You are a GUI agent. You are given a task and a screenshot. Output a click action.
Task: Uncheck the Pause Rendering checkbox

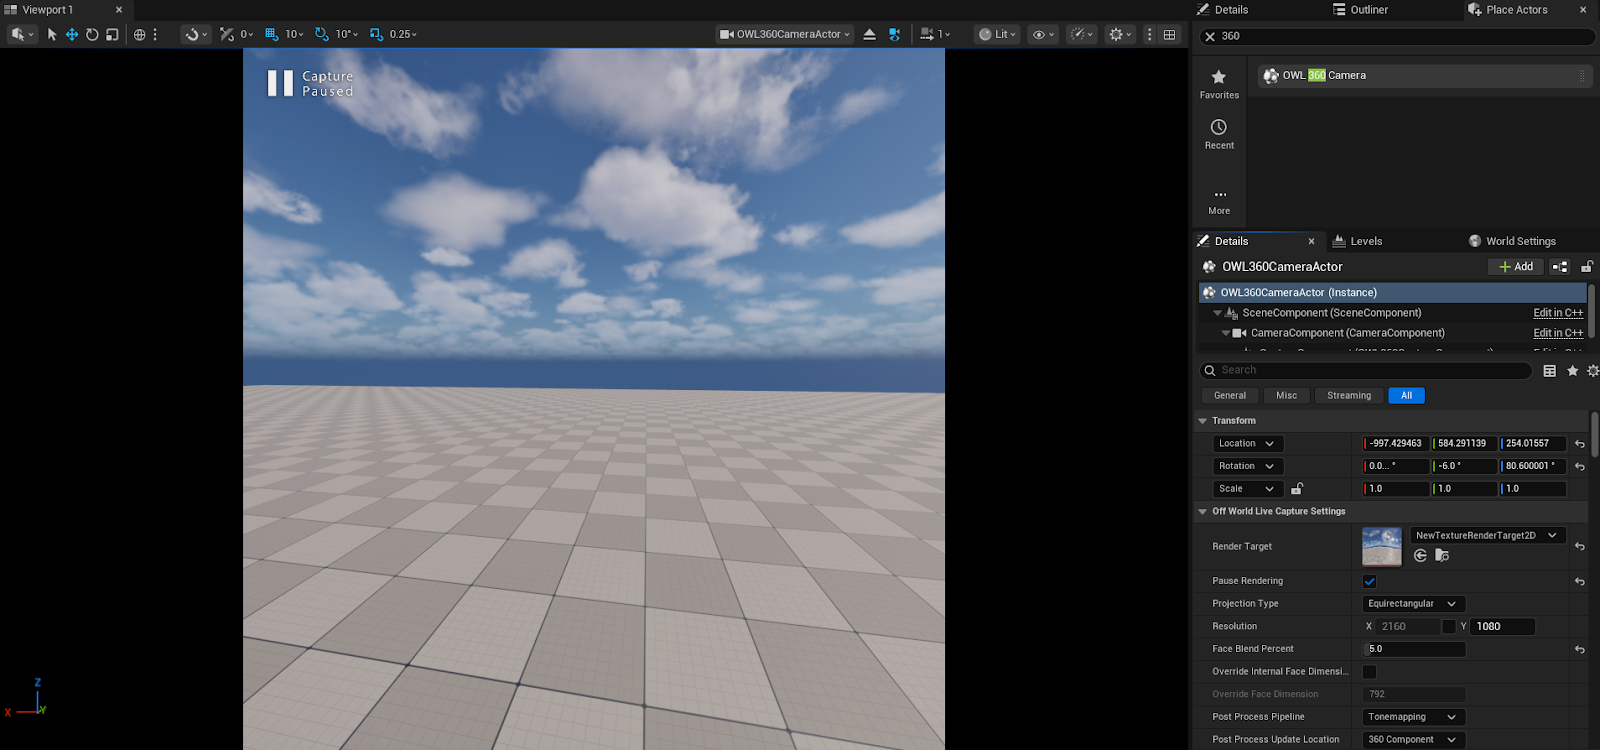pos(1369,581)
